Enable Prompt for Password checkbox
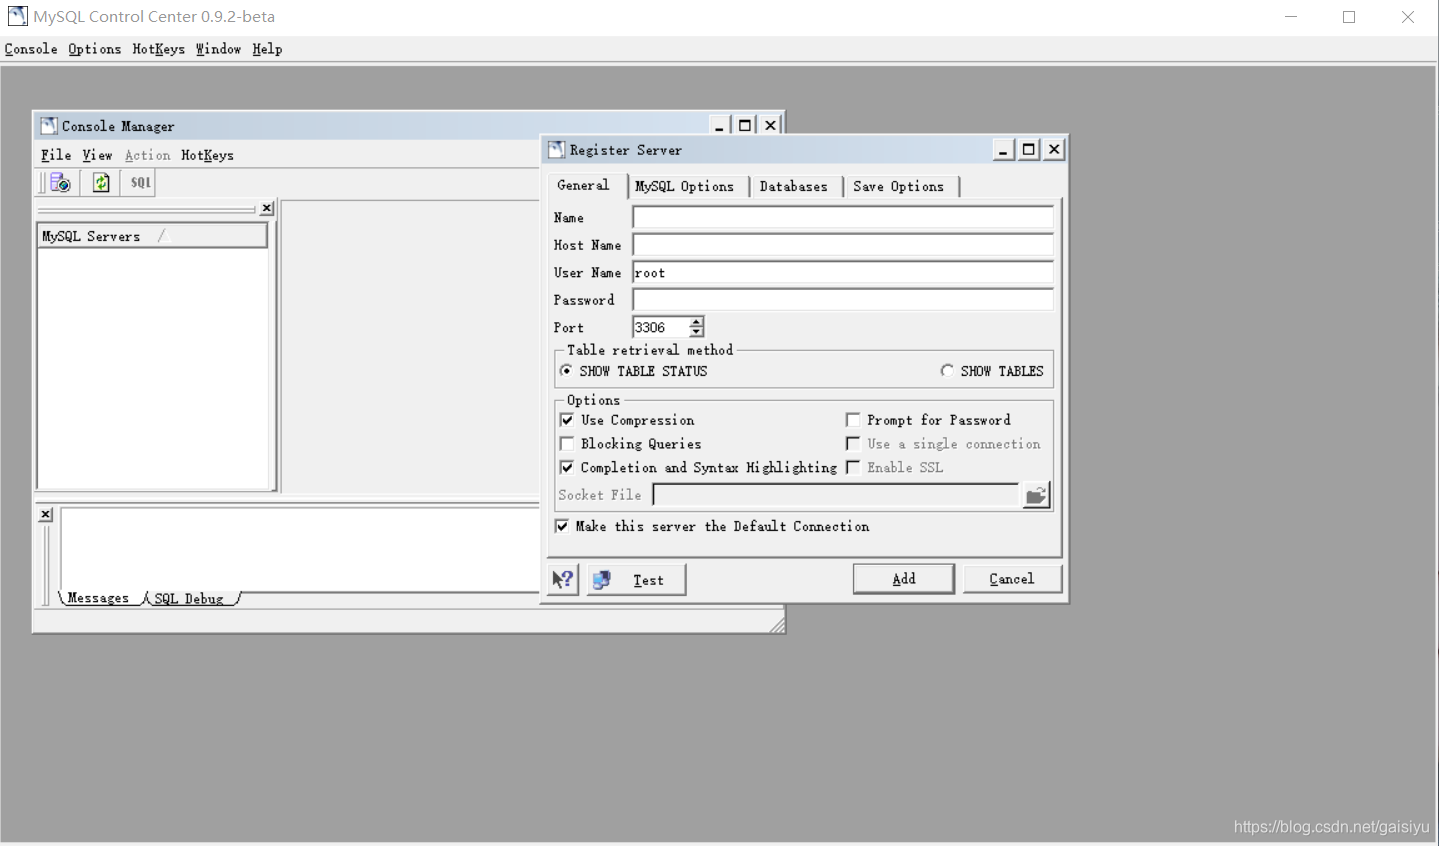 point(853,420)
